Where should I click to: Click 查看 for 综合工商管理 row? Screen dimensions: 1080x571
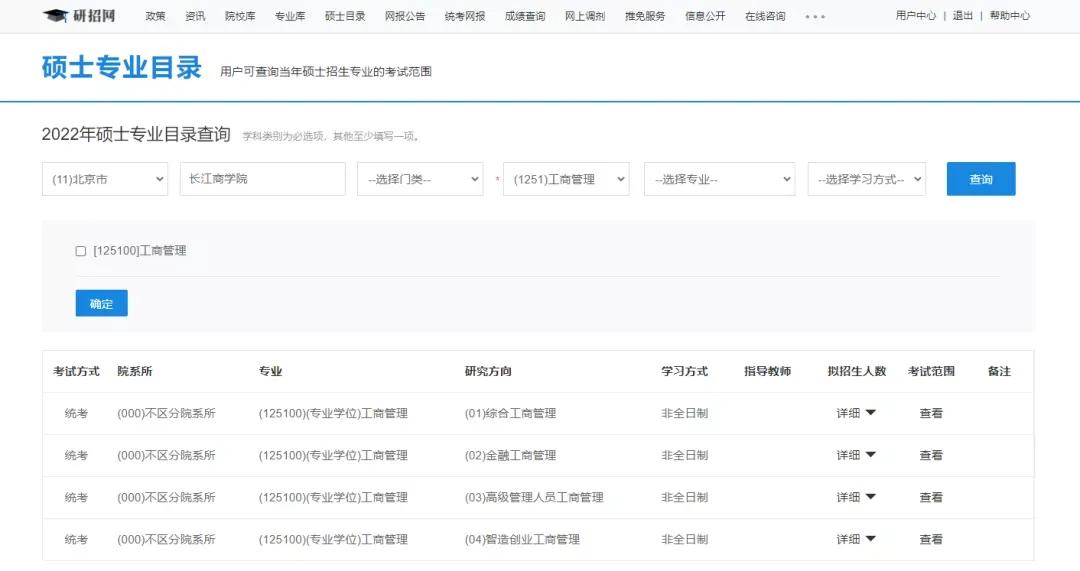point(931,413)
